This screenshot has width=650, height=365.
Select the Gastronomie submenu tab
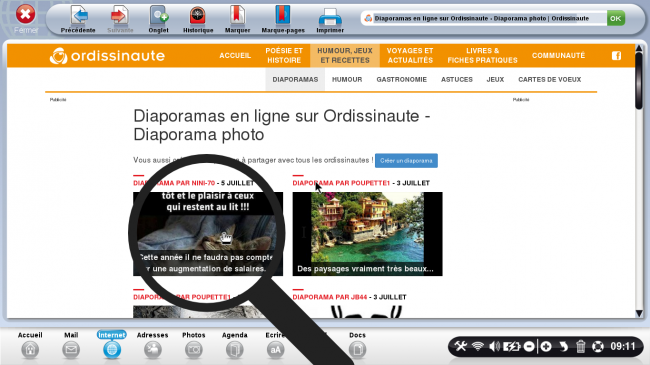pyautogui.click(x=401, y=79)
